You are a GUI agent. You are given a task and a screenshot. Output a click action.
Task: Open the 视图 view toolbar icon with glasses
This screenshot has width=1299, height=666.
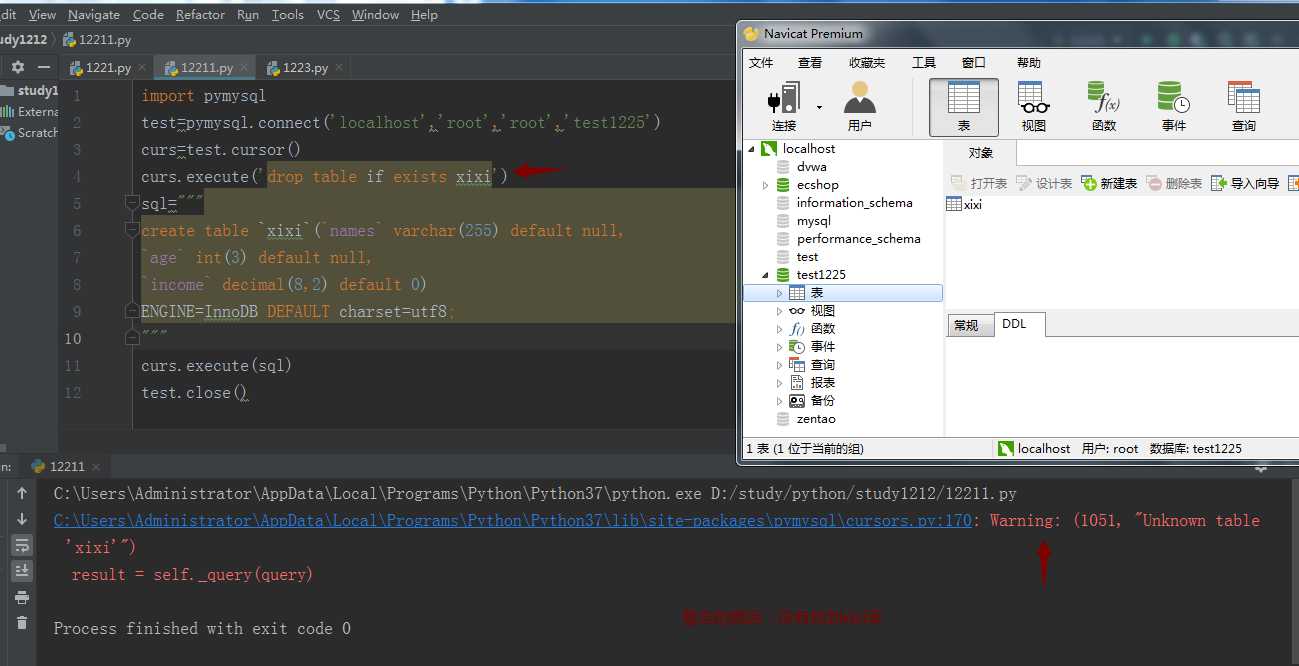pos(1033,106)
